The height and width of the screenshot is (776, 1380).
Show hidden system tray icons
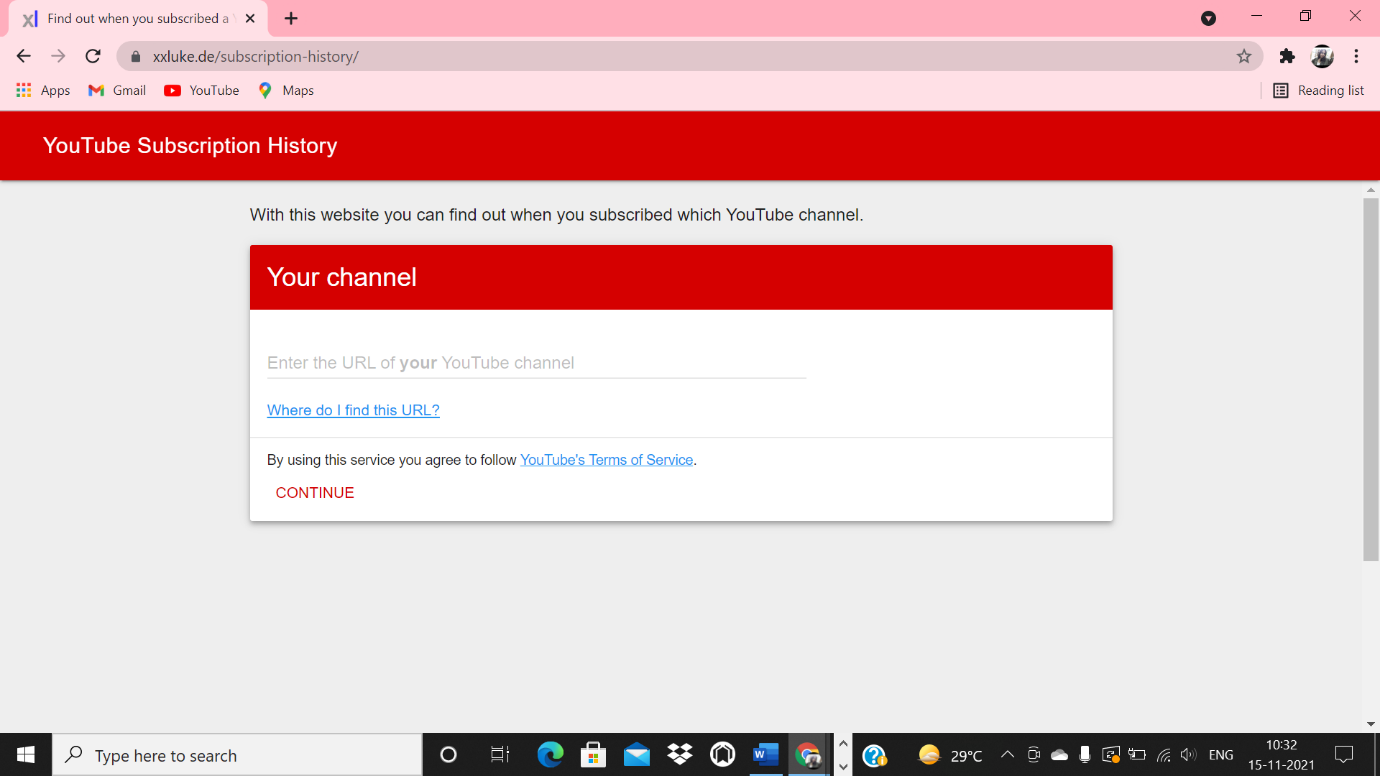[1007, 755]
